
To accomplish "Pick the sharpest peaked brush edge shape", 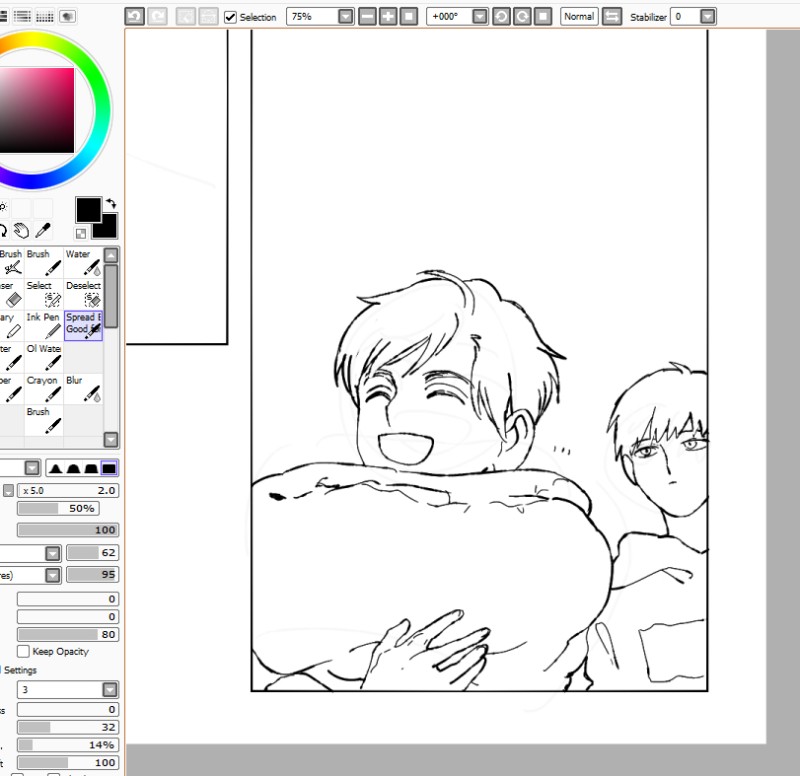I will point(56,468).
